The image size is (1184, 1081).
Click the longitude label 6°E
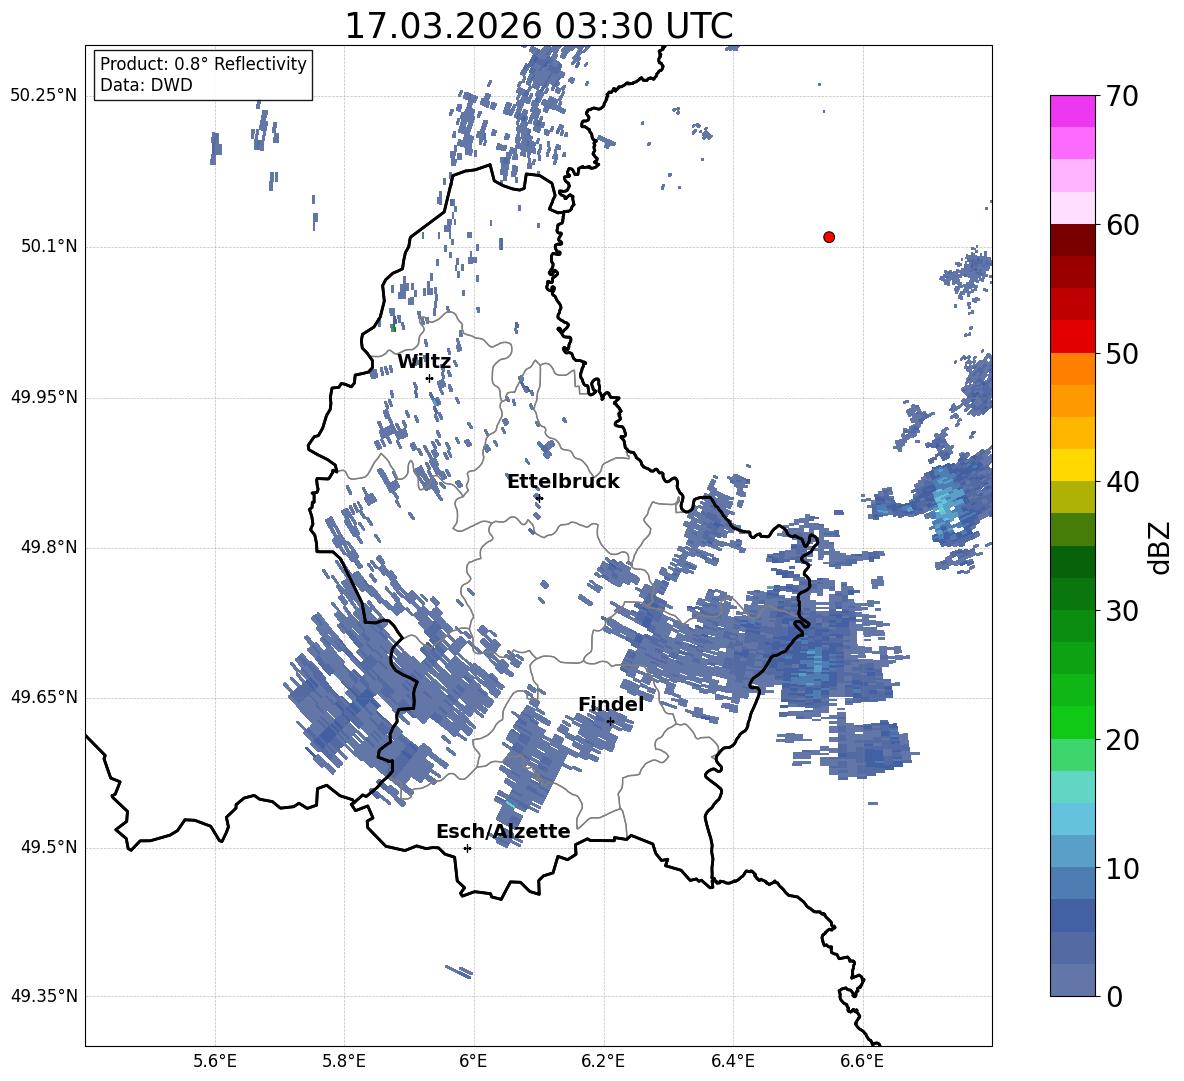(473, 1062)
